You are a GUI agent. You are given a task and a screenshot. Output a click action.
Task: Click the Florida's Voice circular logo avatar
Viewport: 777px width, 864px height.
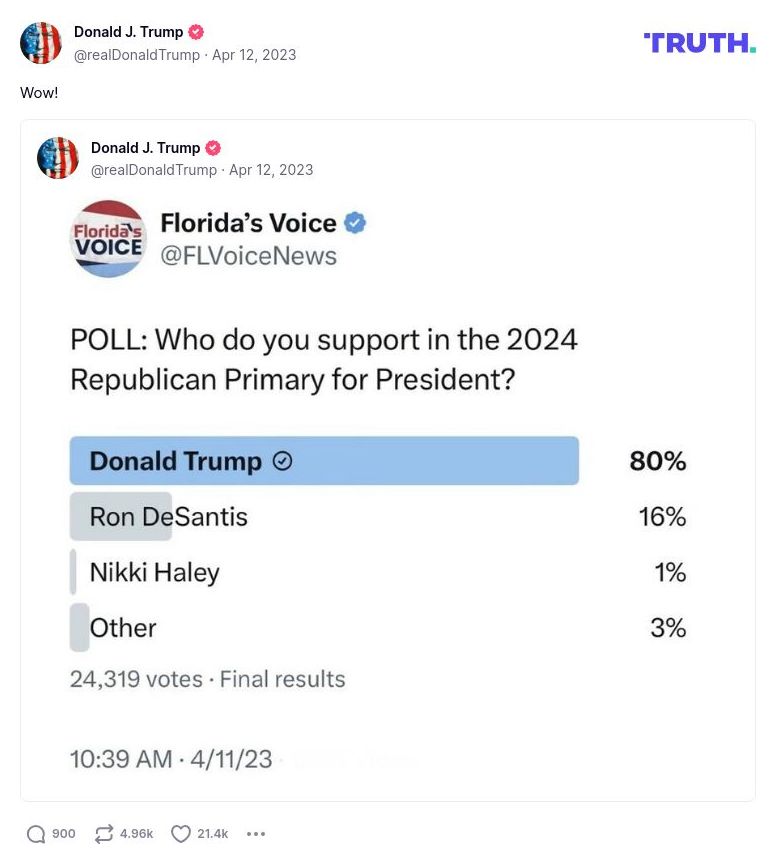pyautogui.click(x=108, y=239)
